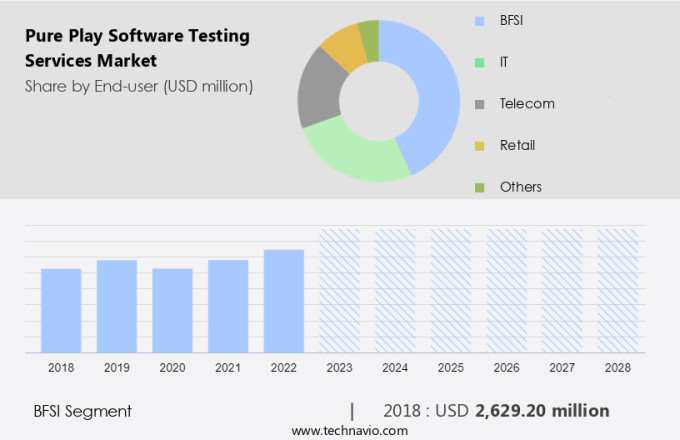Select the Retail yellow legend swatch
The width and height of the screenshot is (680, 440).
(479, 146)
